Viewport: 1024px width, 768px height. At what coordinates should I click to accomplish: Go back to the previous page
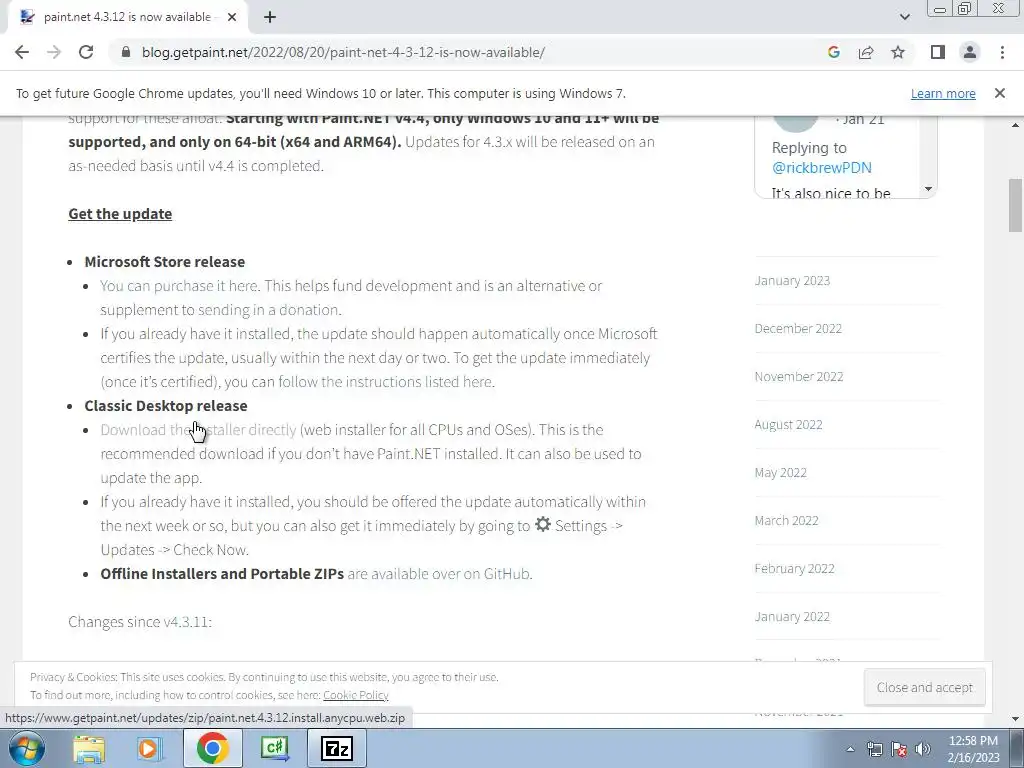point(22,52)
